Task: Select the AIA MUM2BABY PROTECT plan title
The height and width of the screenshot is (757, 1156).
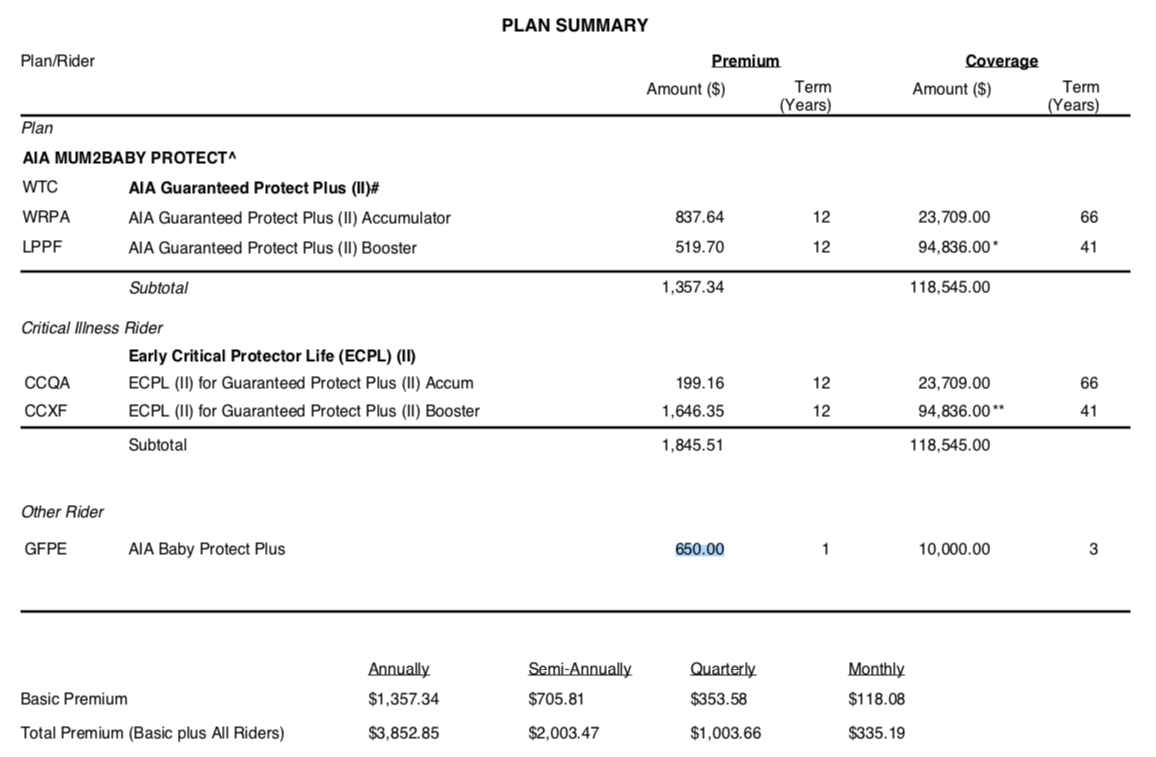Action: click(x=129, y=158)
